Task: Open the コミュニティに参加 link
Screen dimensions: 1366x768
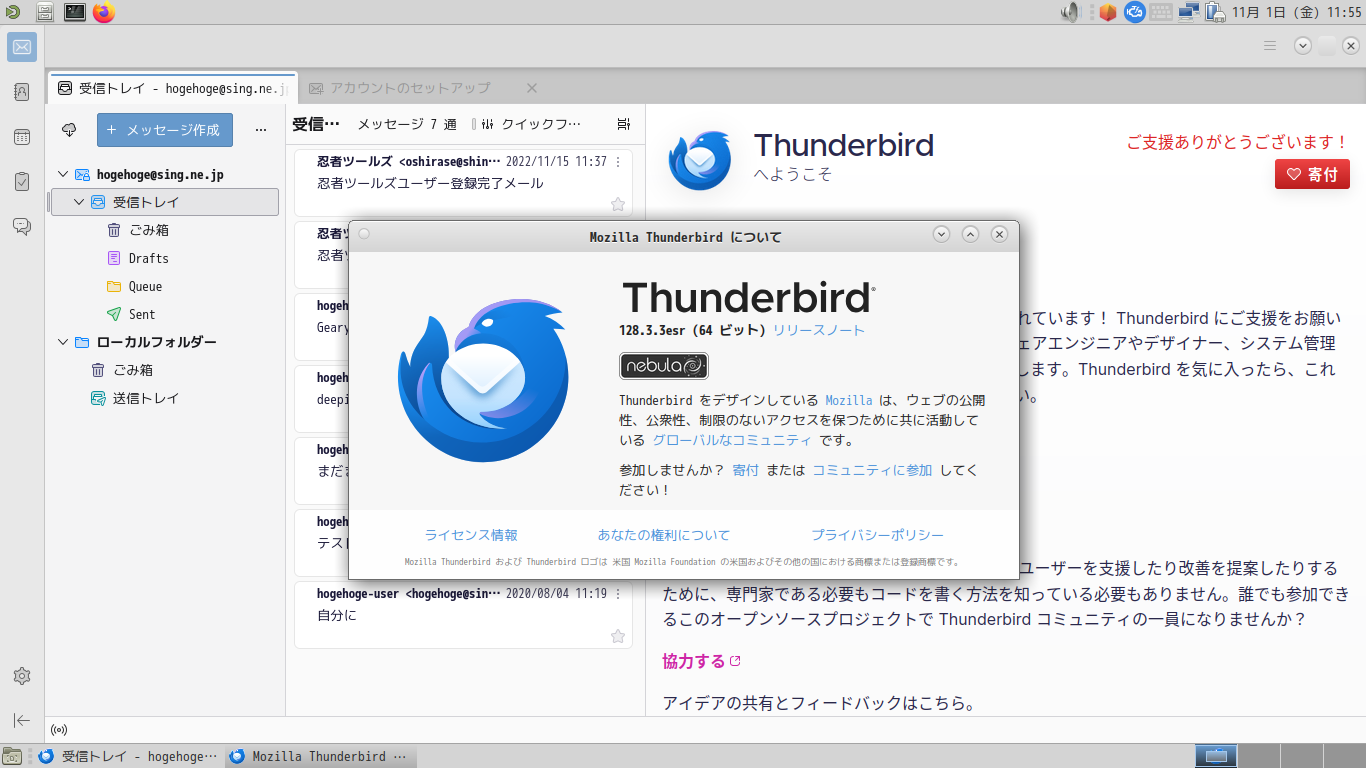Action: (872, 470)
